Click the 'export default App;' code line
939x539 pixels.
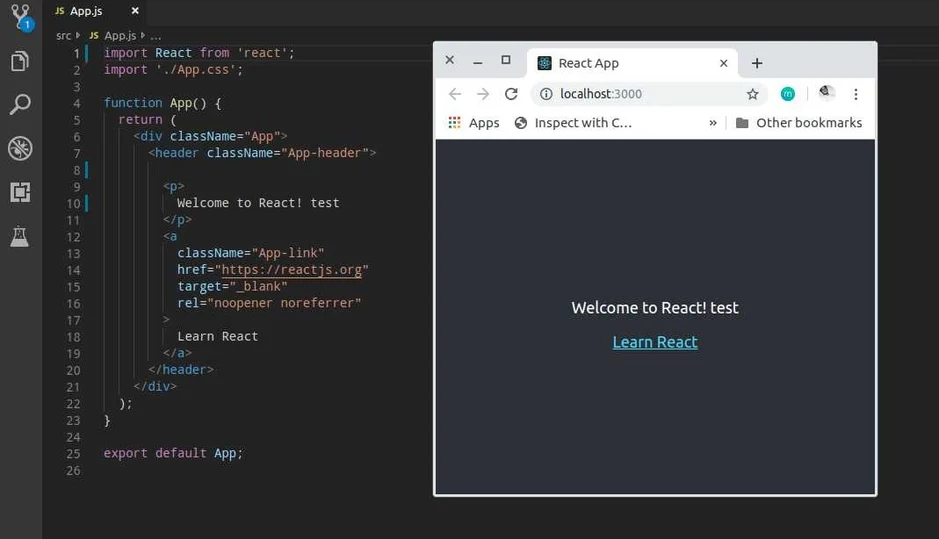(x=173, y=453)
